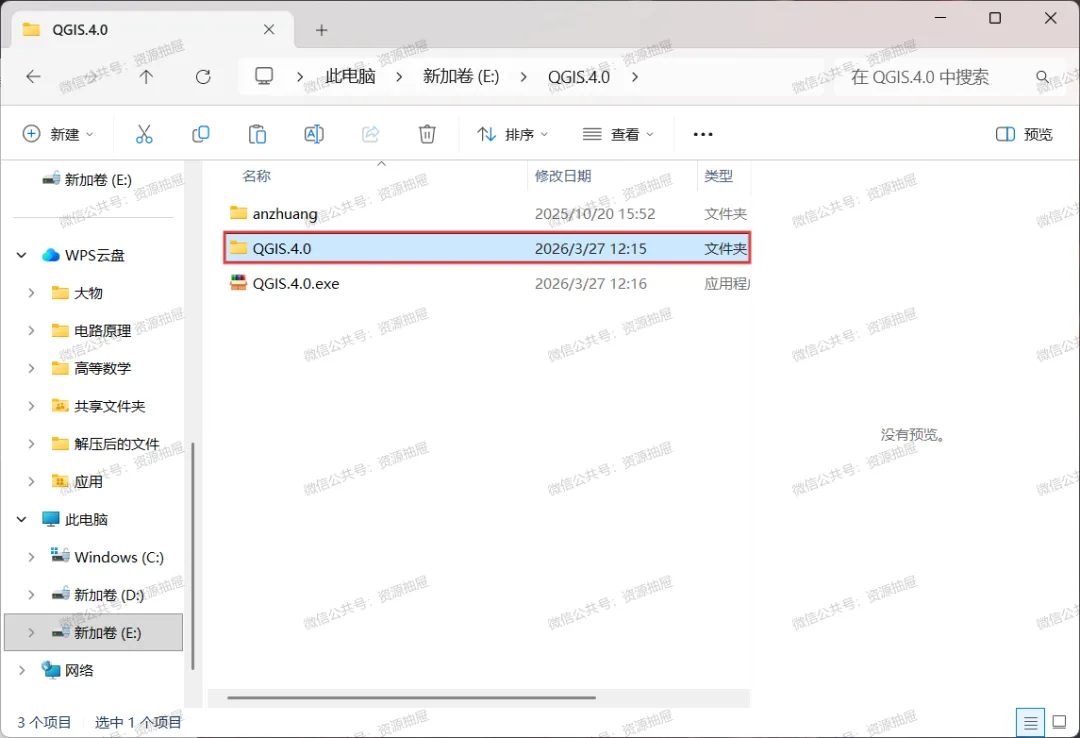Click the Share icon
The height and width of the screenshot is (738, 1080).
point(371,134)
